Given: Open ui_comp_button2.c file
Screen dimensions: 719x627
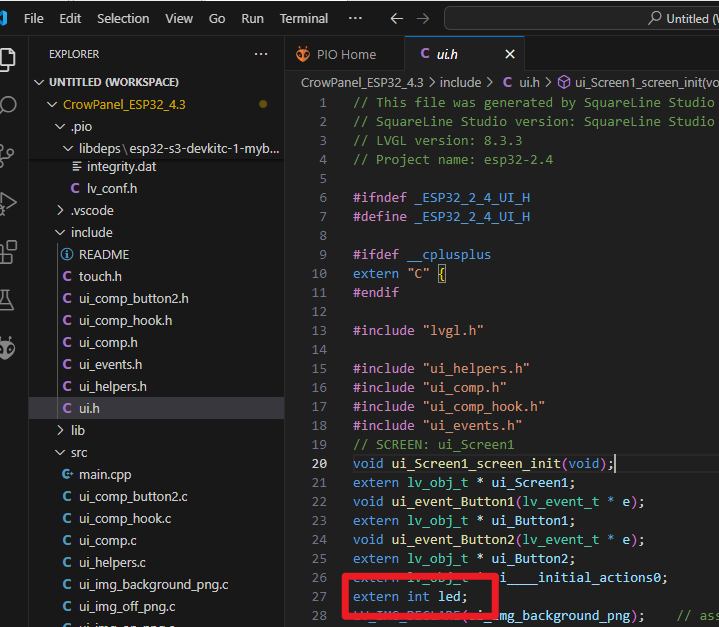Looking at the screenshot, I should tap(156, 496).
